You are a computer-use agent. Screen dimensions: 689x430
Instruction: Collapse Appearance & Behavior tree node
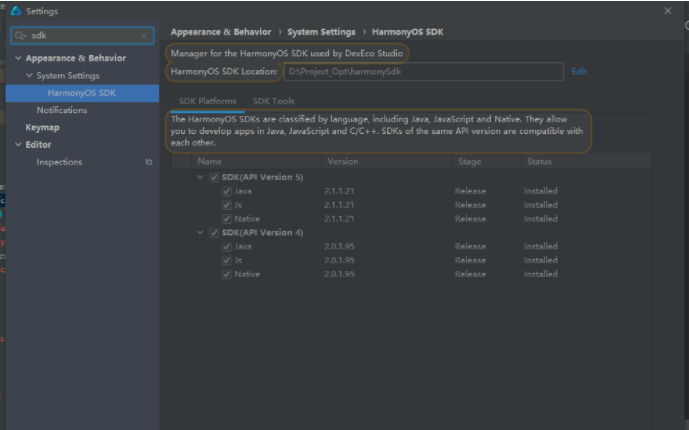click(x=18, y=58)
